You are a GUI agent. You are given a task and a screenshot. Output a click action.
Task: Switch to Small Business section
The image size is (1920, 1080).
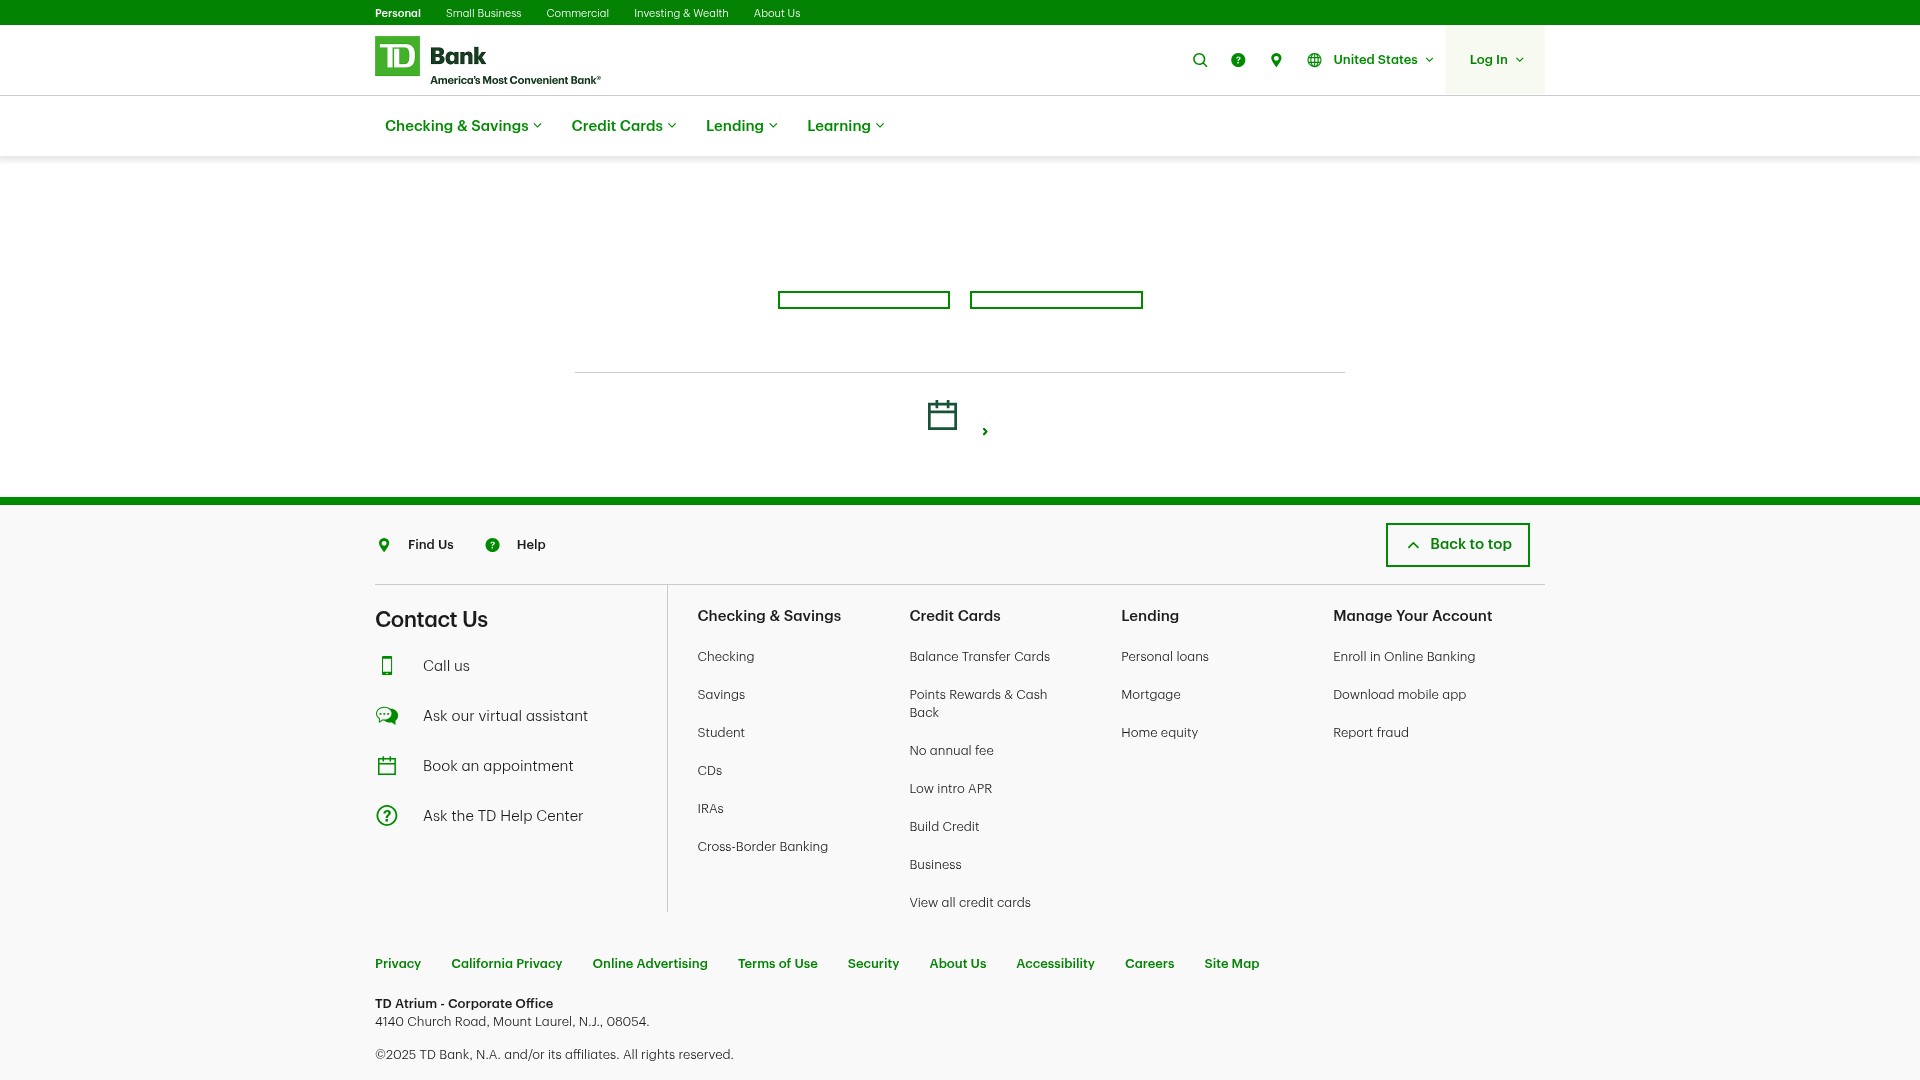(x=483, y=13)
